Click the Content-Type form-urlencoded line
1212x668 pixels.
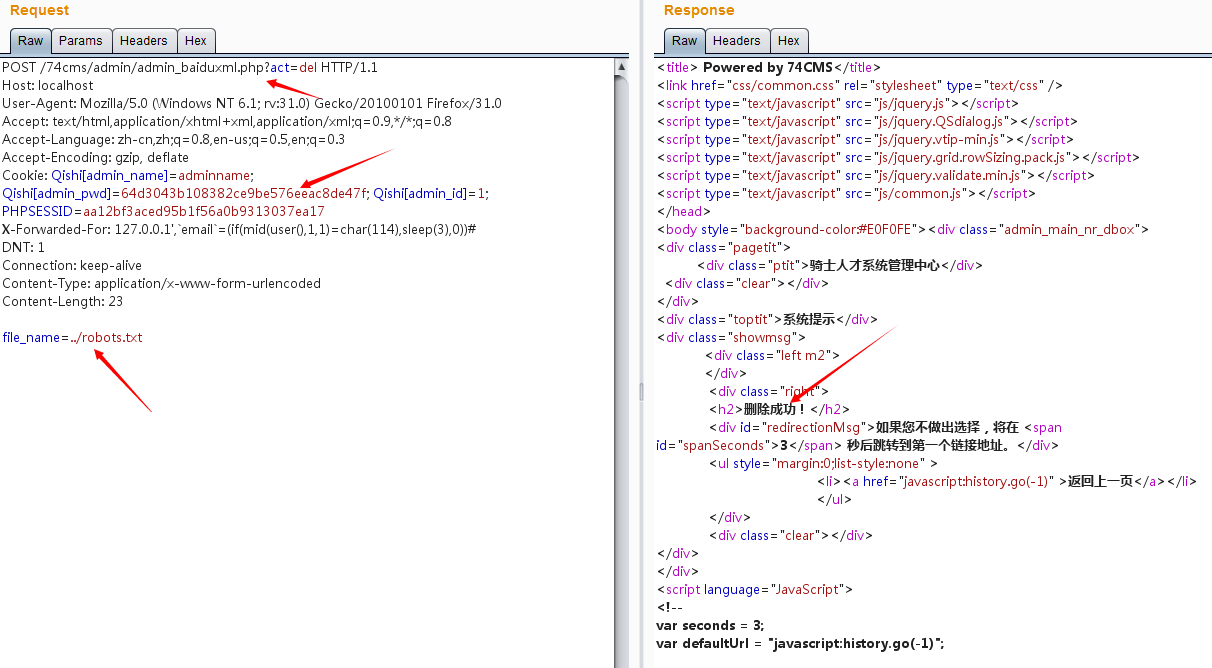tap(162, 283)
